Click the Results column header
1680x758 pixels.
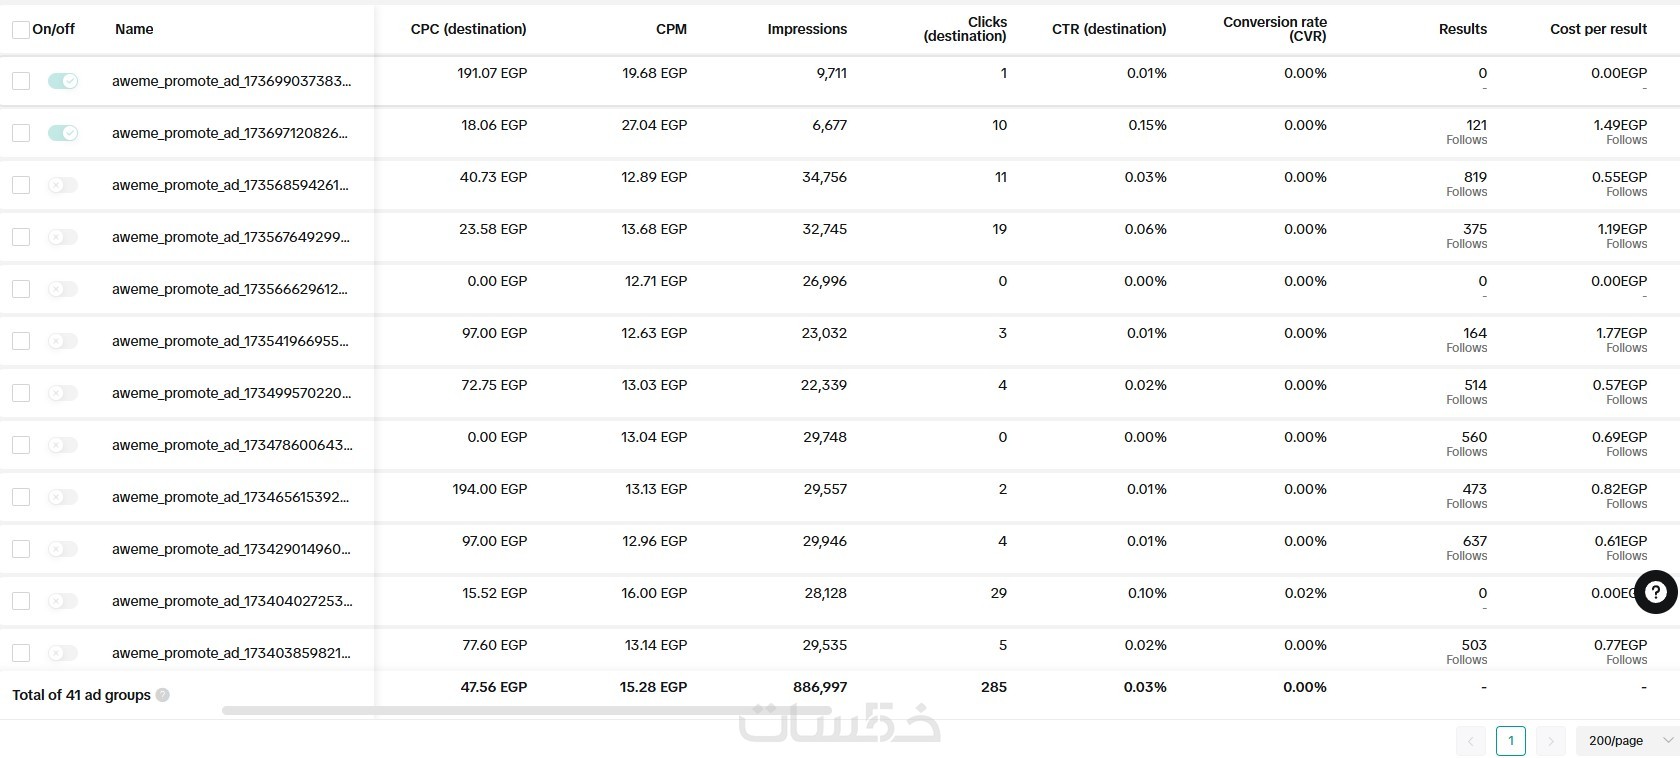[1462, 29]
